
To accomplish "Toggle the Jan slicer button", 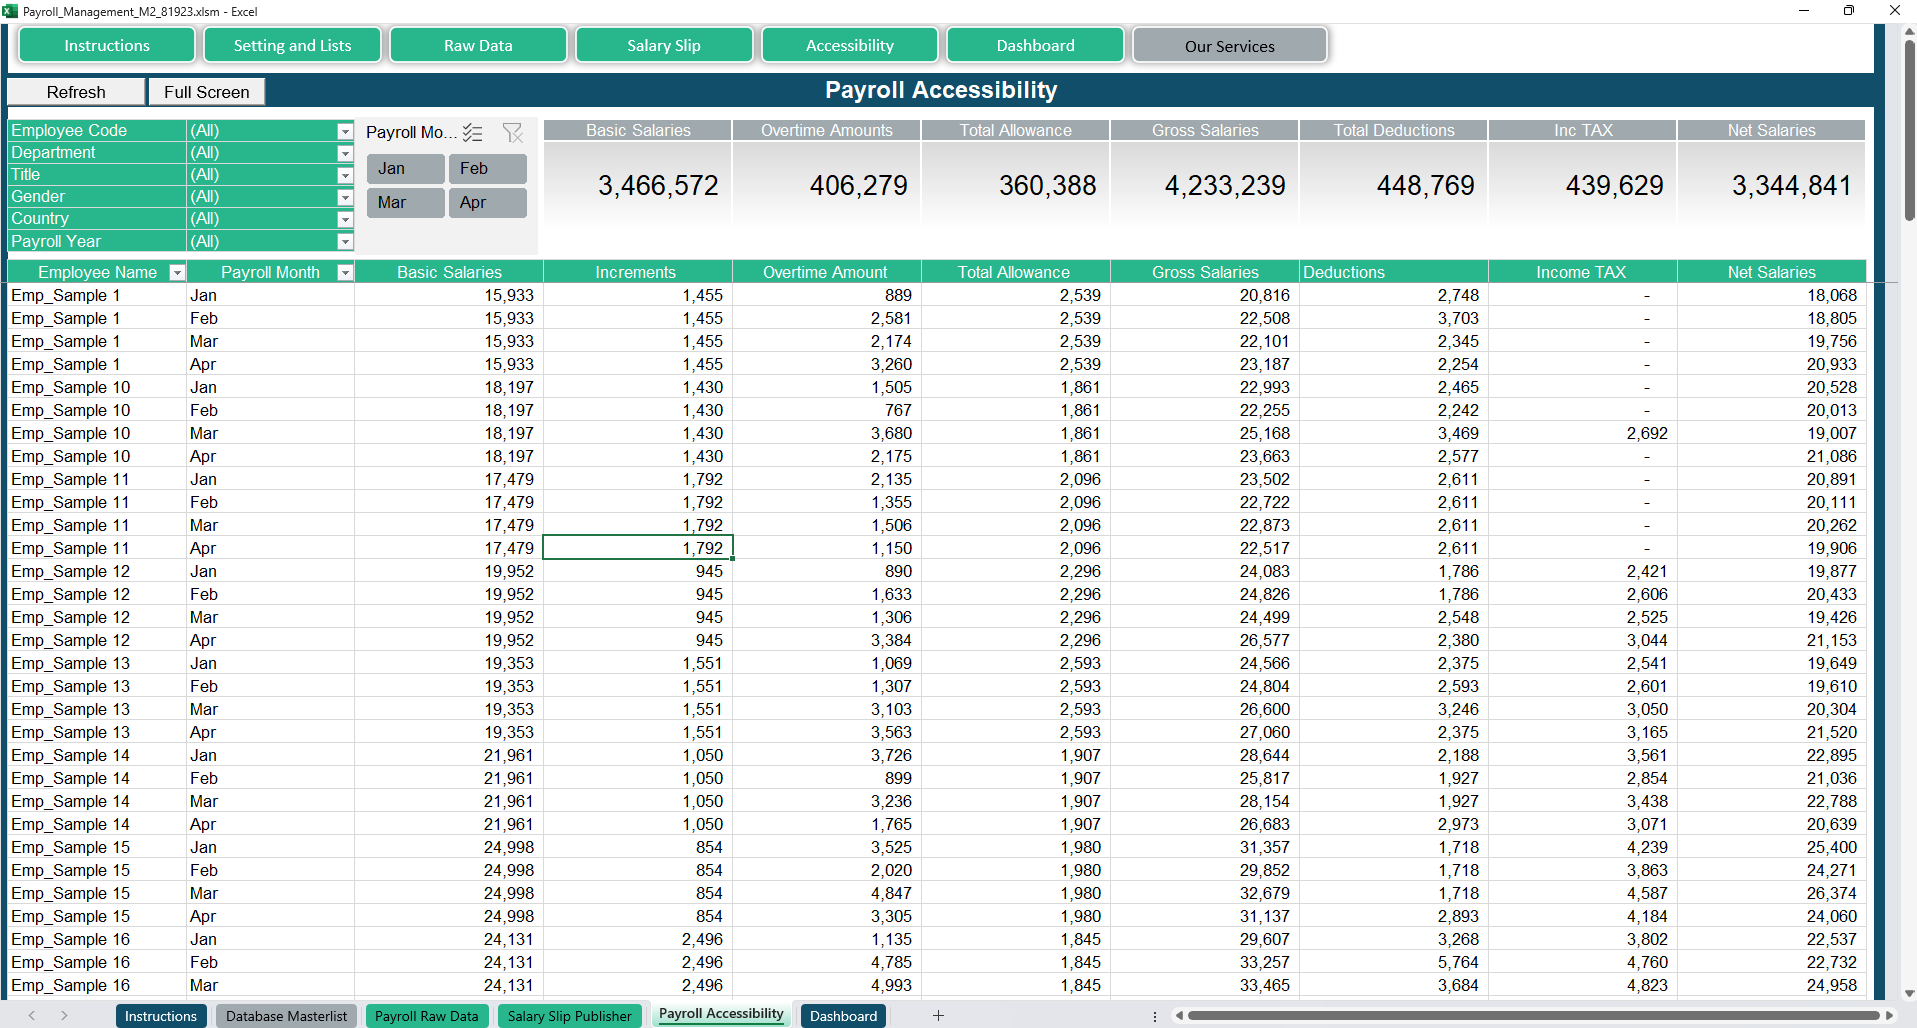I will pyautogui.click(x=405, y=169).
